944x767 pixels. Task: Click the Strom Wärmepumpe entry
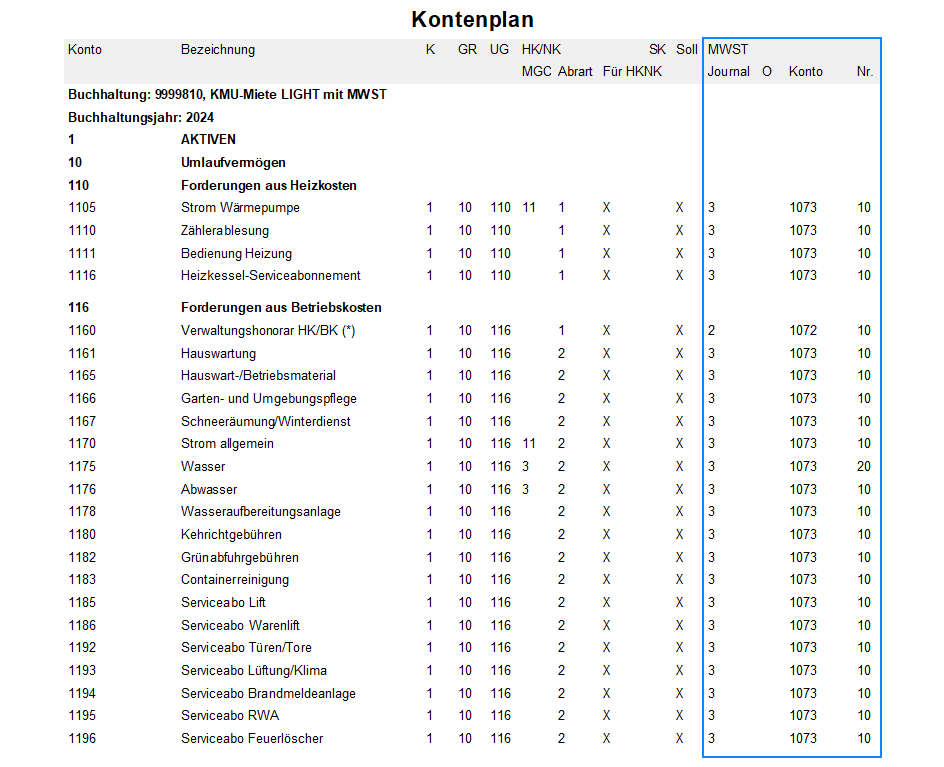240,208
